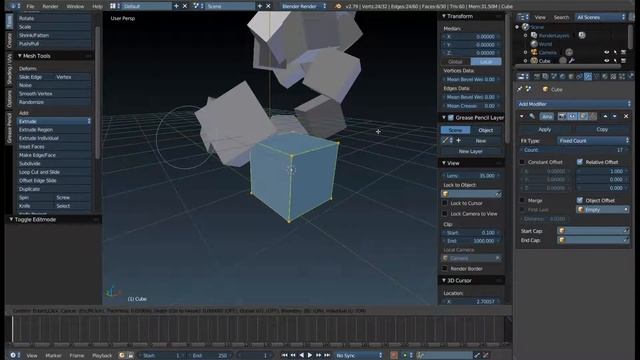
Task: Expand the Scene tree item in outliner
Action: [x=517, y=27]
